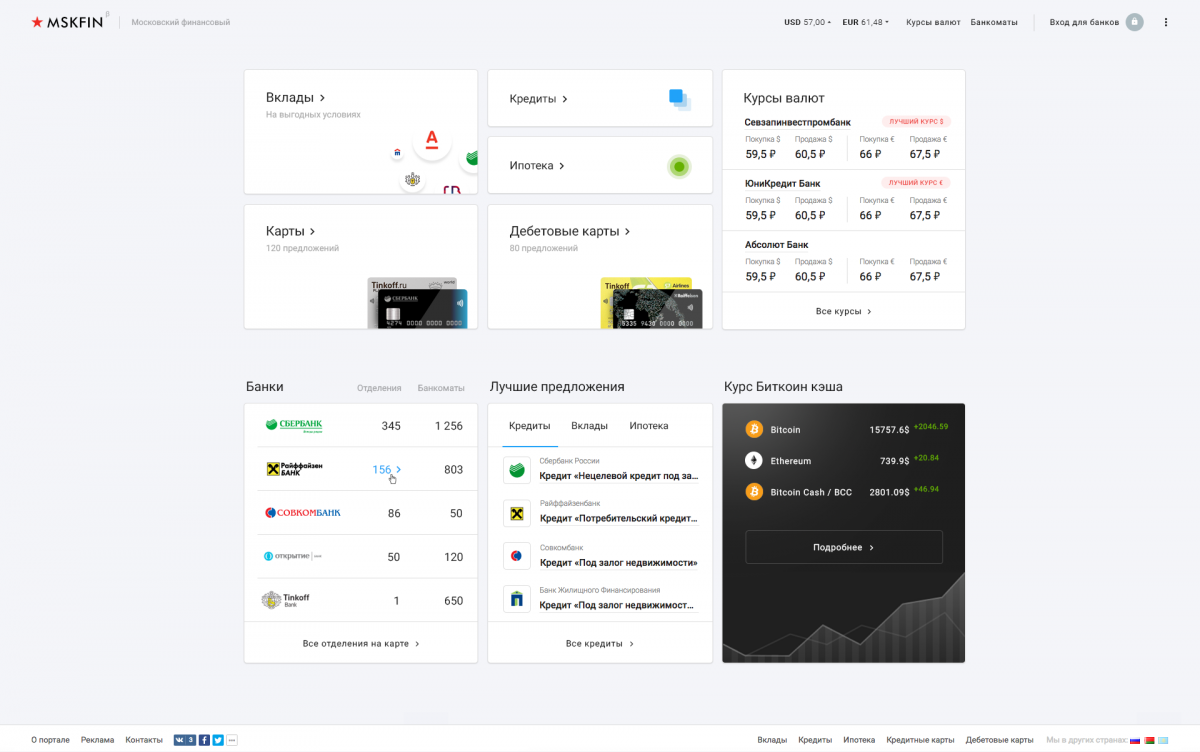The image size is (1200, 752).
Task: Open the Кредиты section card
Action: click(600, 98)
